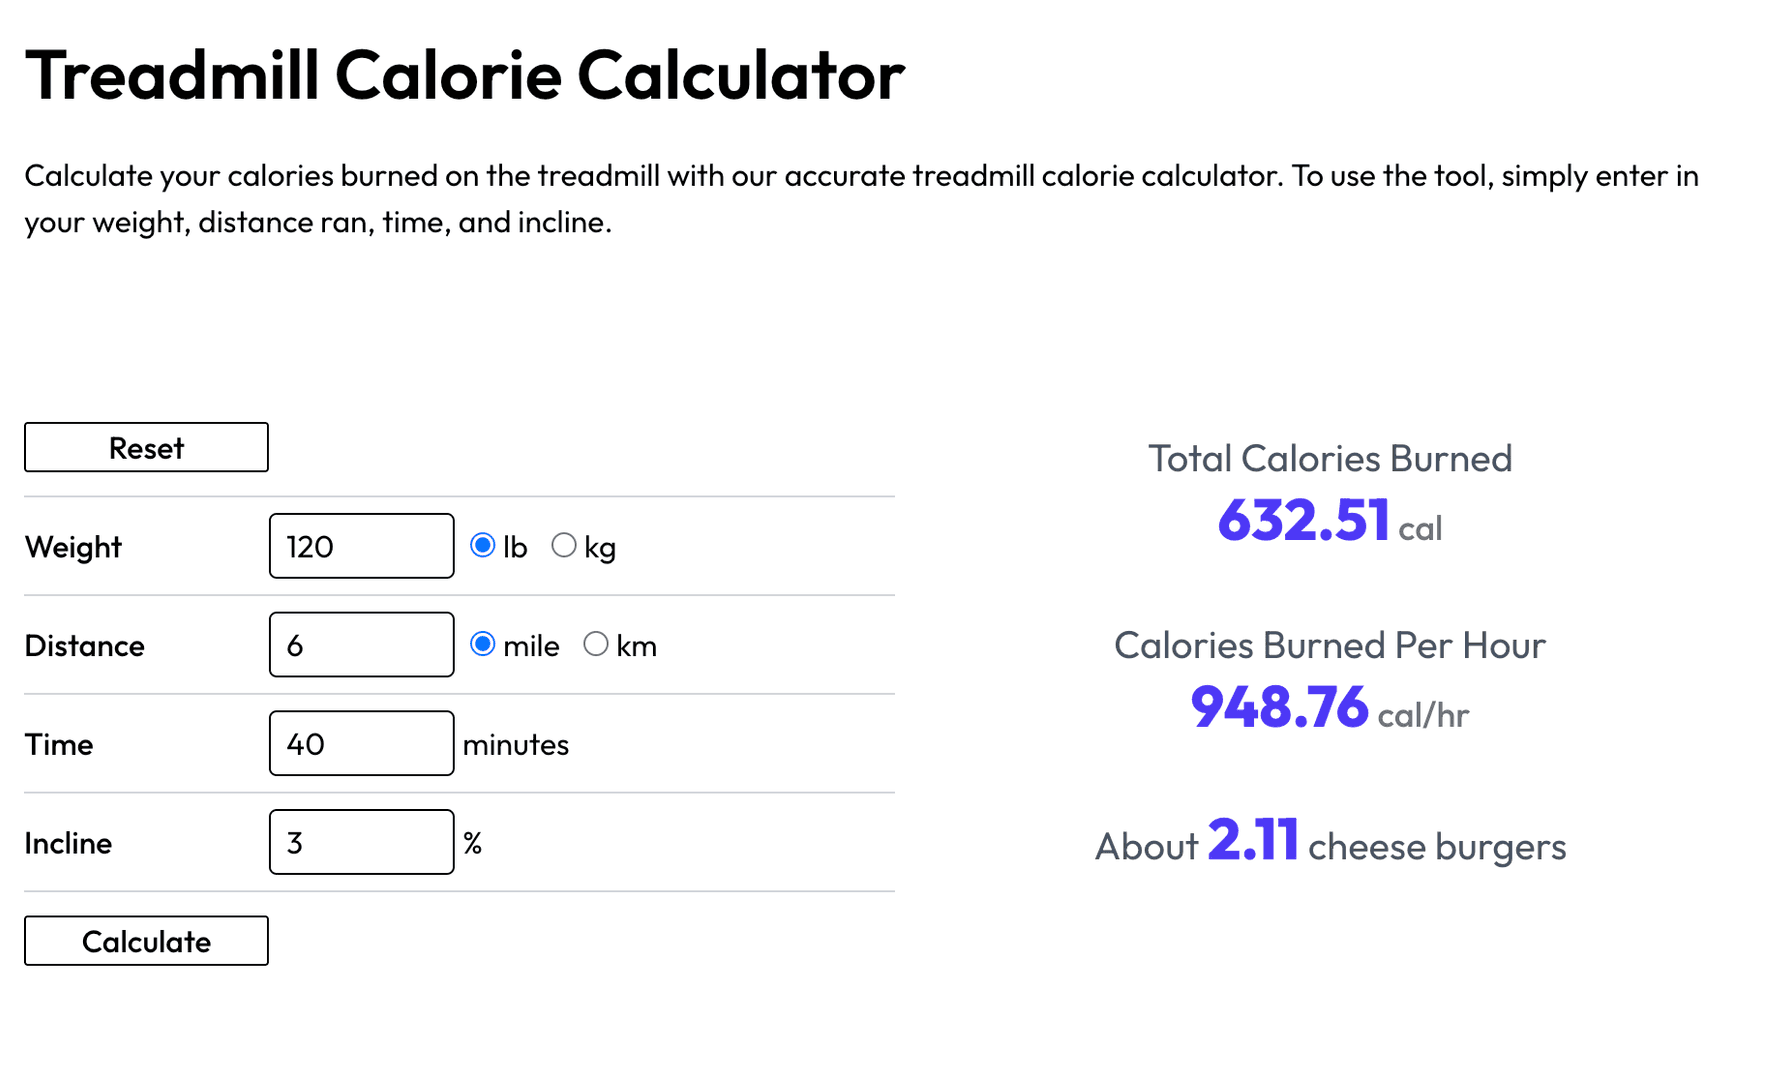The width and height of the screenshot is (1792, 1080).
Task: Click inside the Distance input field
Action: (x=360, y=644)
